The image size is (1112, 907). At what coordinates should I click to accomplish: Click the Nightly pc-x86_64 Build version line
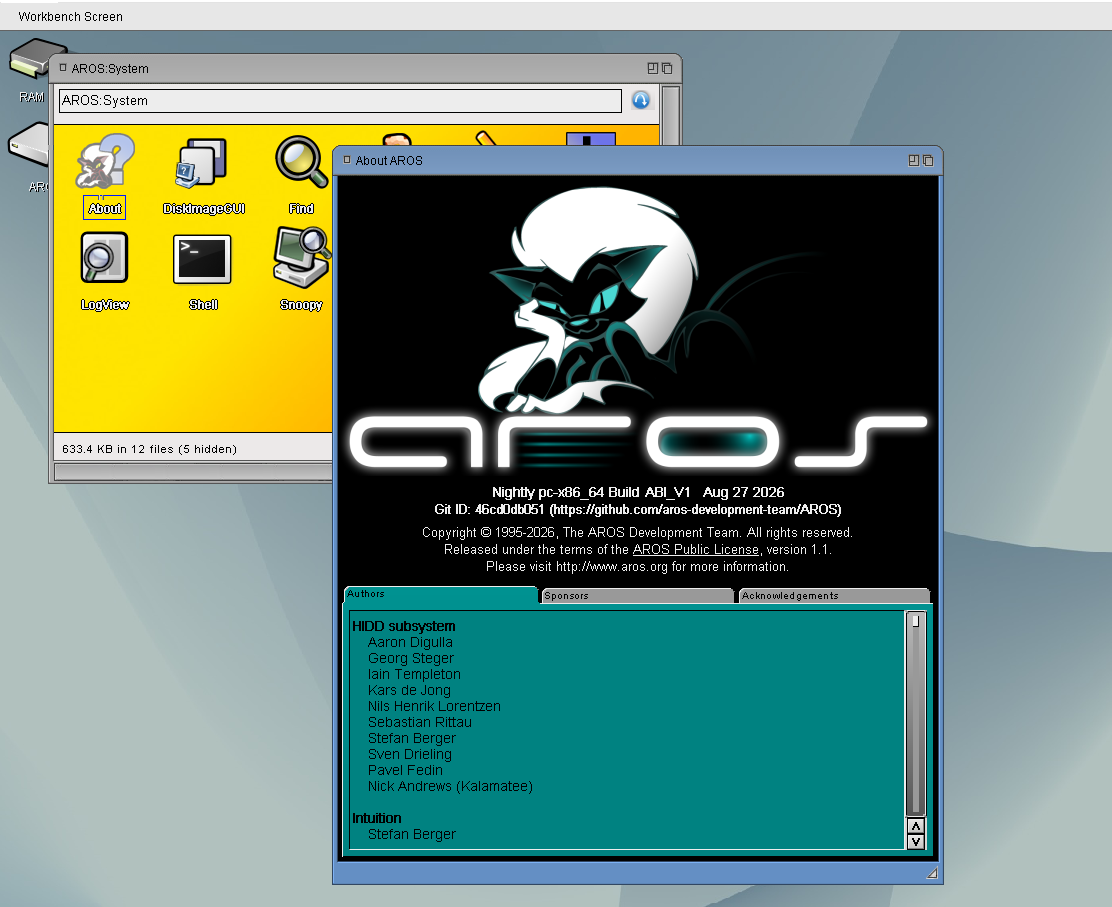click(x=638, y=492)
